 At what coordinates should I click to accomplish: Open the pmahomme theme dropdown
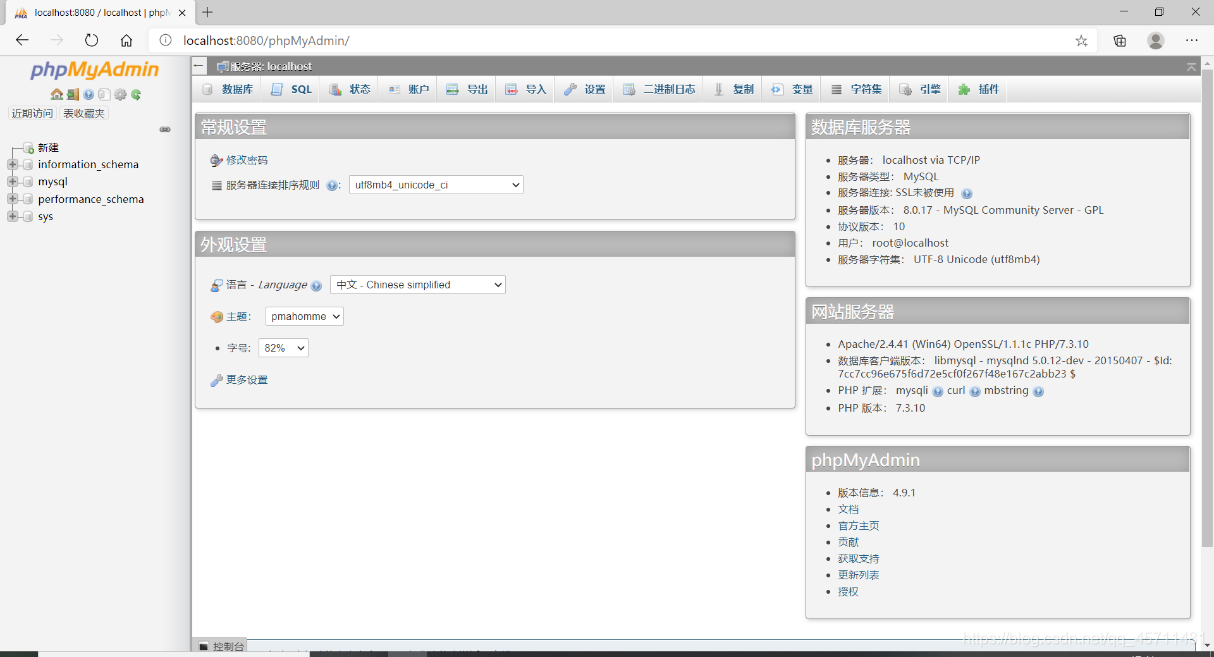pos(304,316)
